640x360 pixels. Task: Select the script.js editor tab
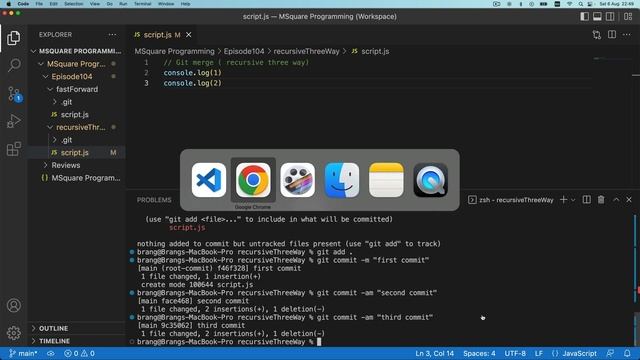coord(162,35)
